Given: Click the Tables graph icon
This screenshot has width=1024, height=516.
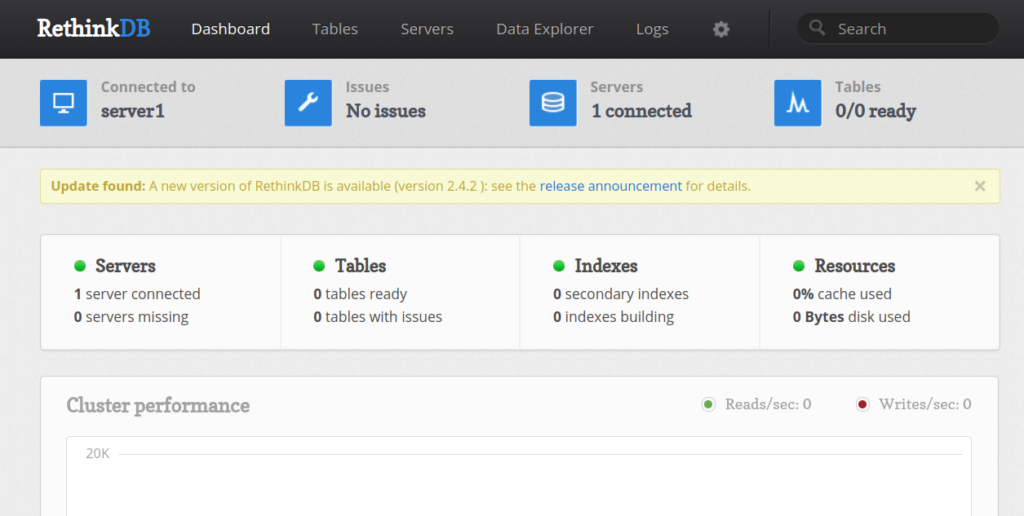Looking at the screenshot, I should click(x=798, y=103).
